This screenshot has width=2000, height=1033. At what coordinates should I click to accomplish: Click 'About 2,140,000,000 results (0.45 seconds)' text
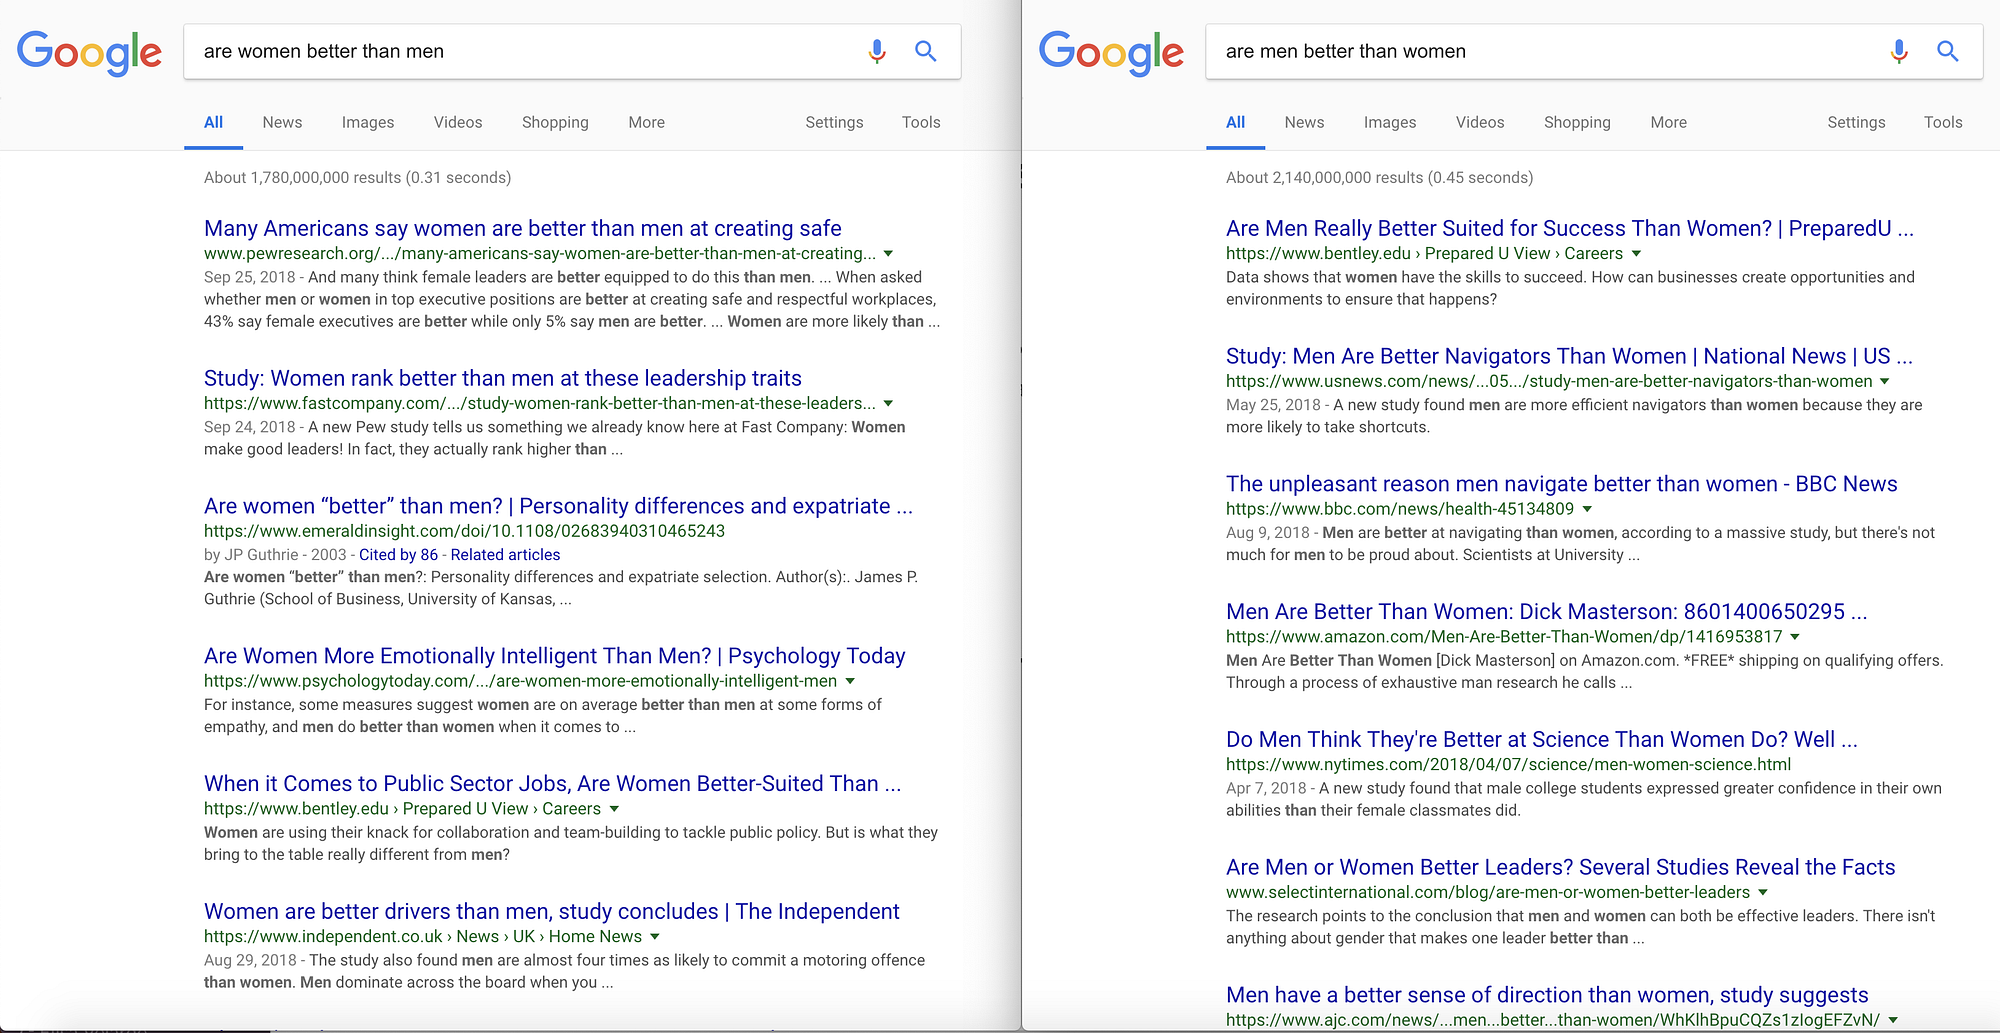(x=1379, y=178)
